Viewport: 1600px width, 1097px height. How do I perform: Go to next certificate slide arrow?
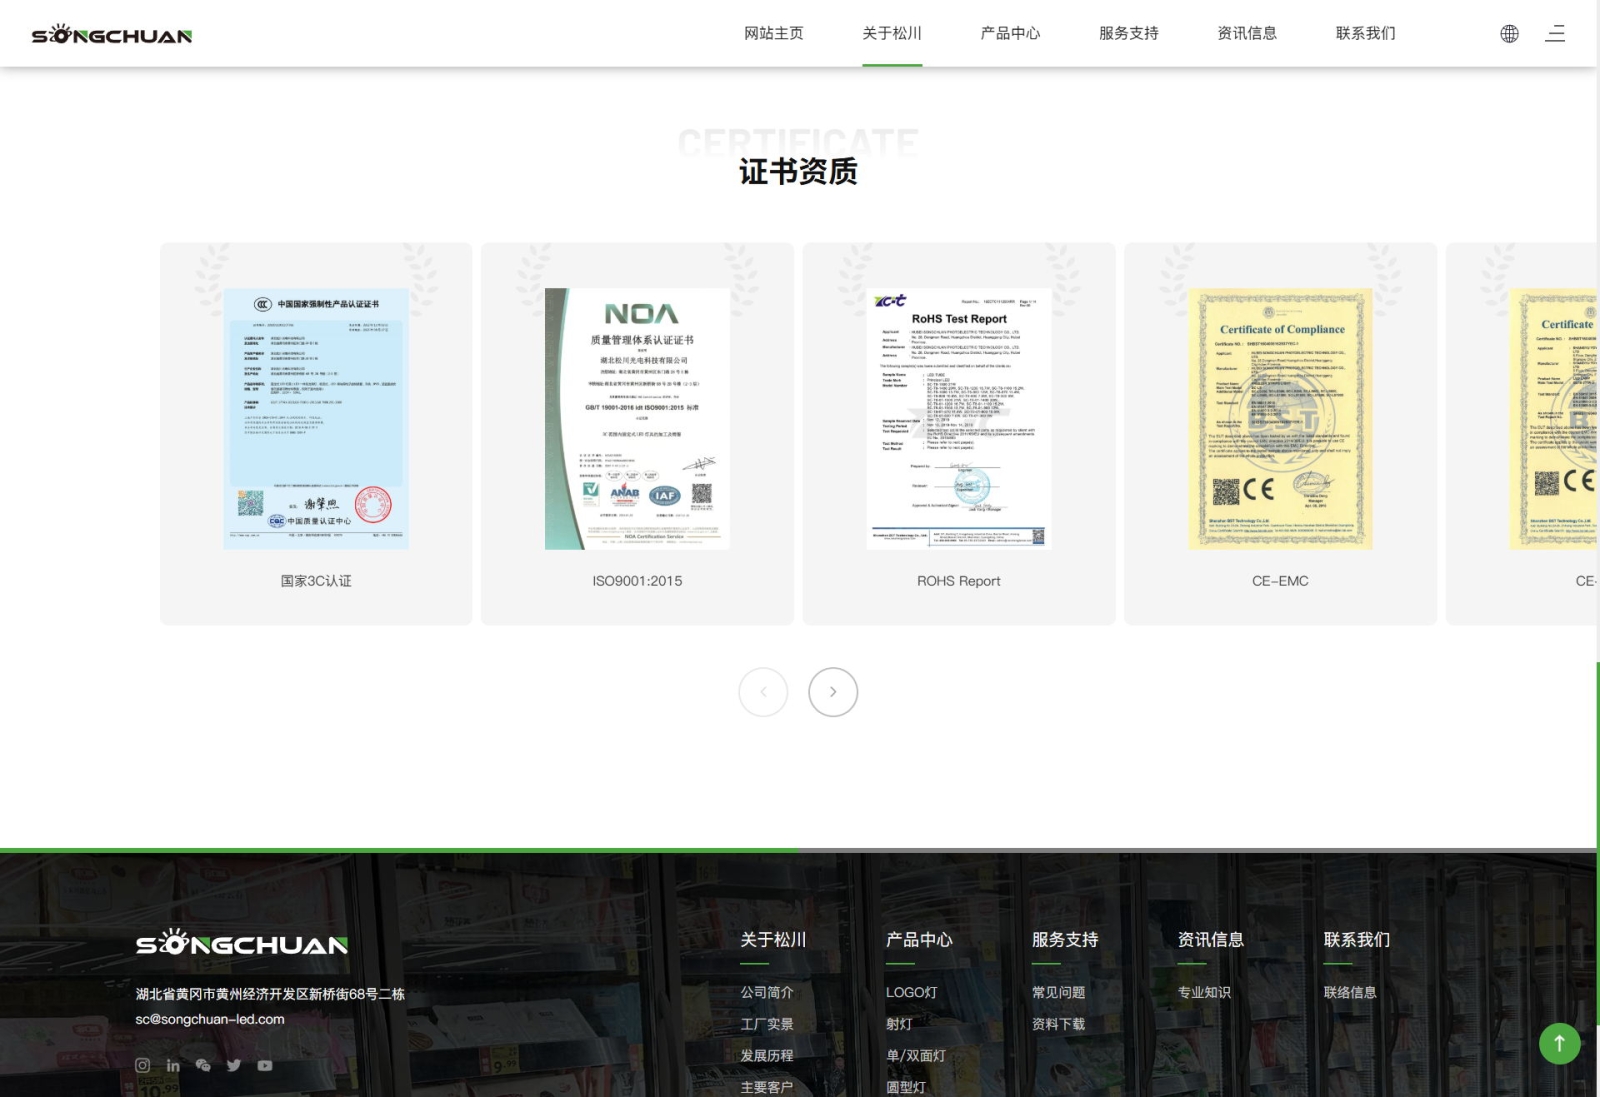(833, 692)
